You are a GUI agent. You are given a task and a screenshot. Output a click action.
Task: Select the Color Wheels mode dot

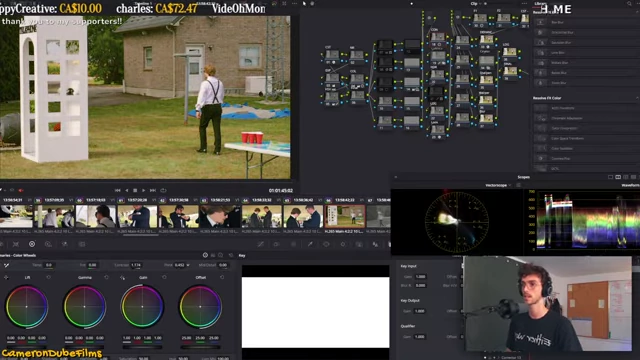click(205, 255)
